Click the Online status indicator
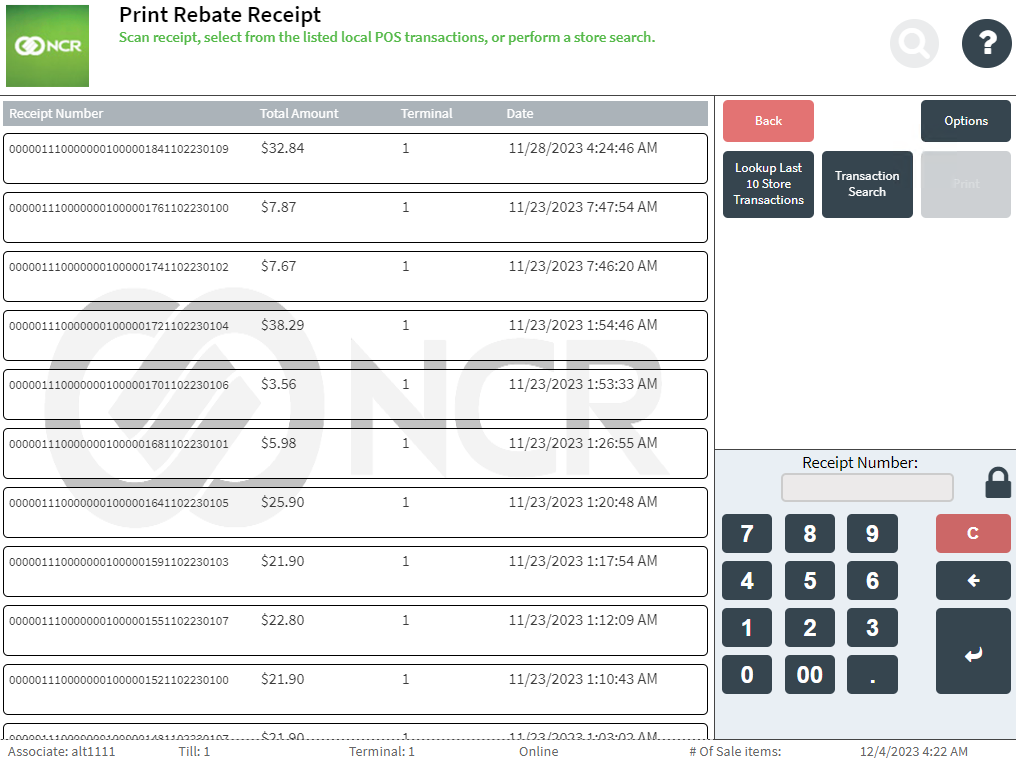The width and height of the screenshot is (1016, 760). [538, 751]
